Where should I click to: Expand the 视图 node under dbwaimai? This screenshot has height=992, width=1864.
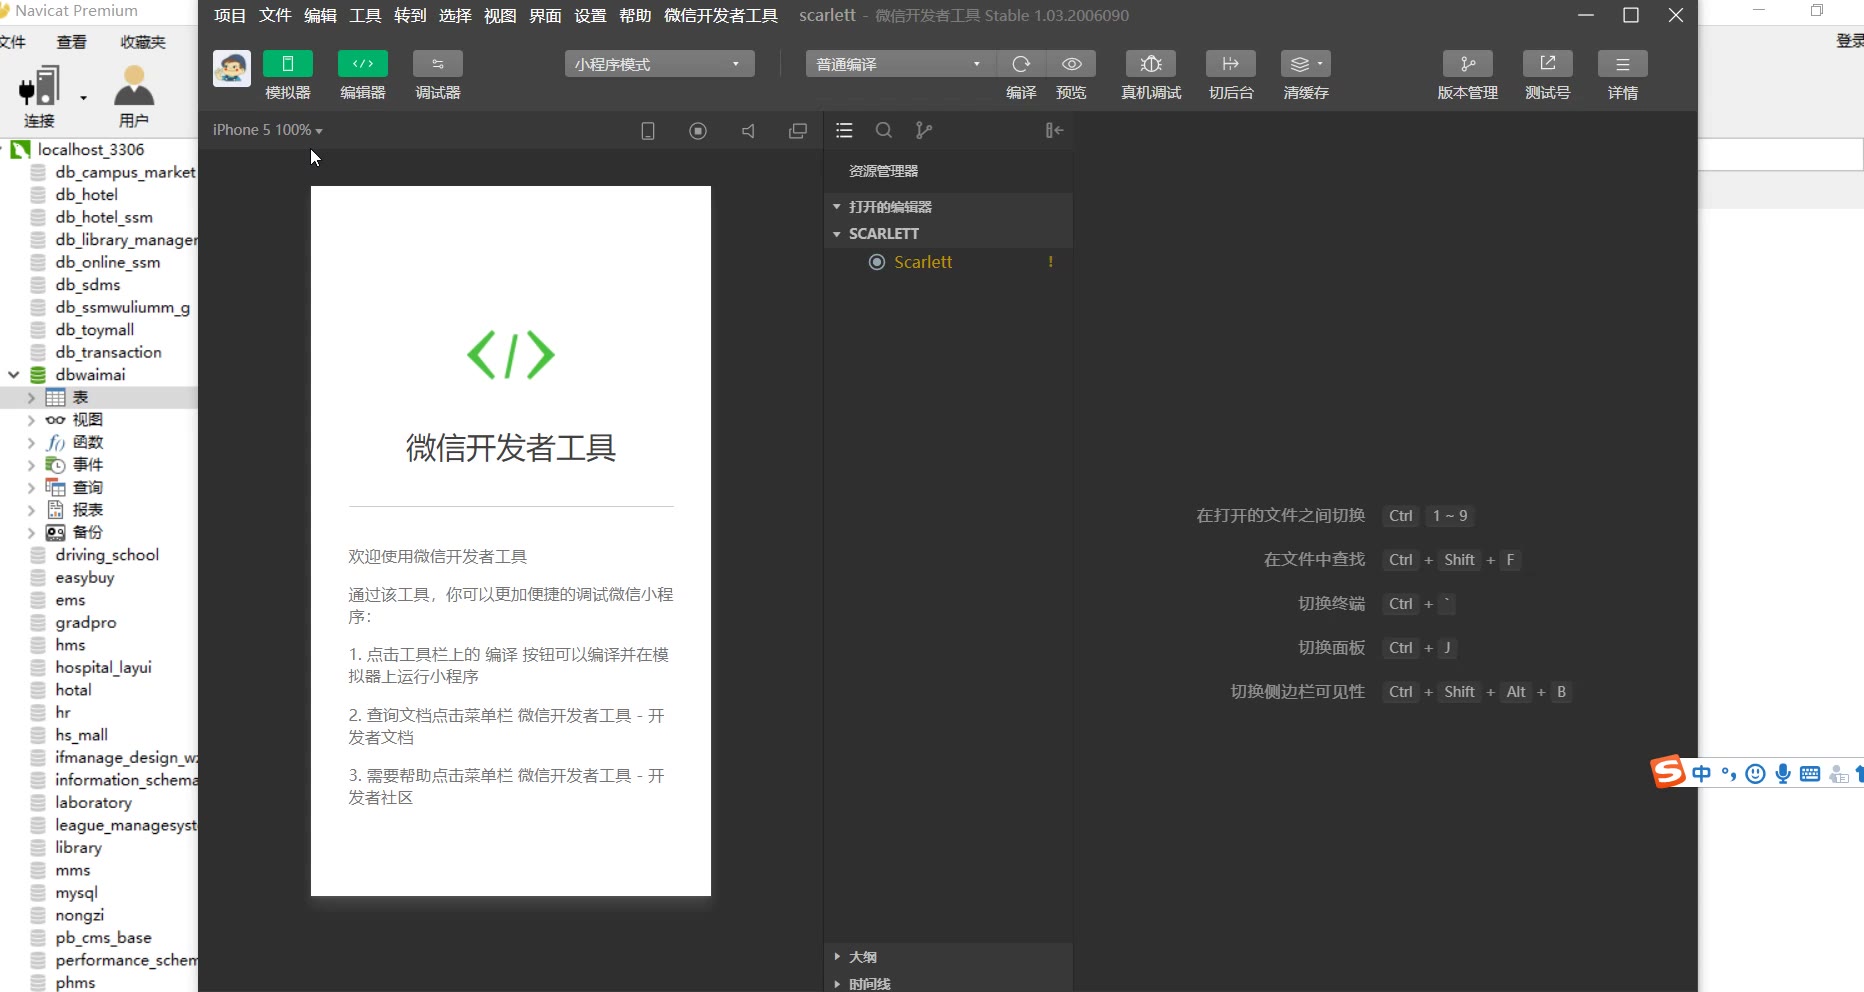31,420
